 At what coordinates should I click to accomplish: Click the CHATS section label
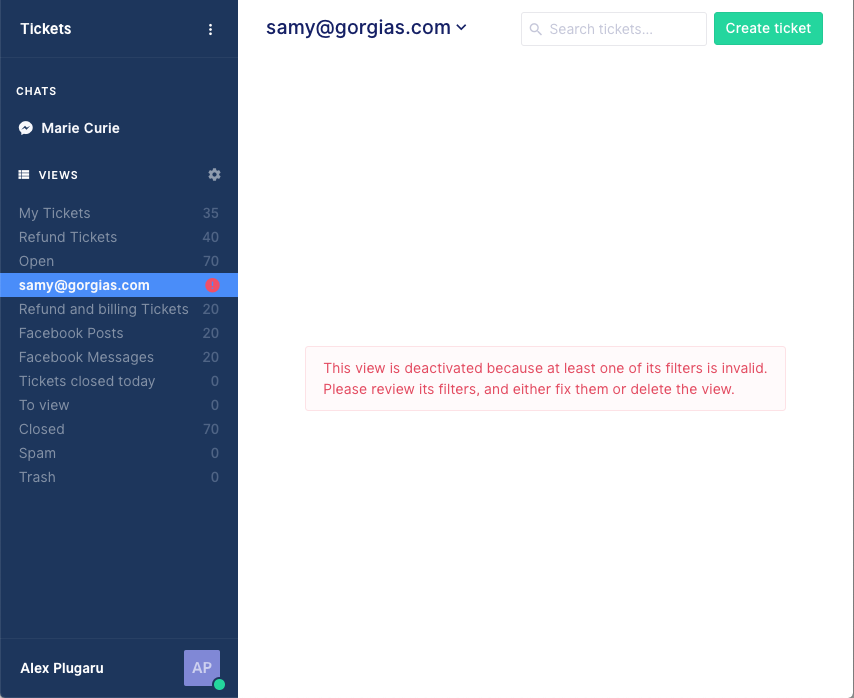click(x=36, y=91)
